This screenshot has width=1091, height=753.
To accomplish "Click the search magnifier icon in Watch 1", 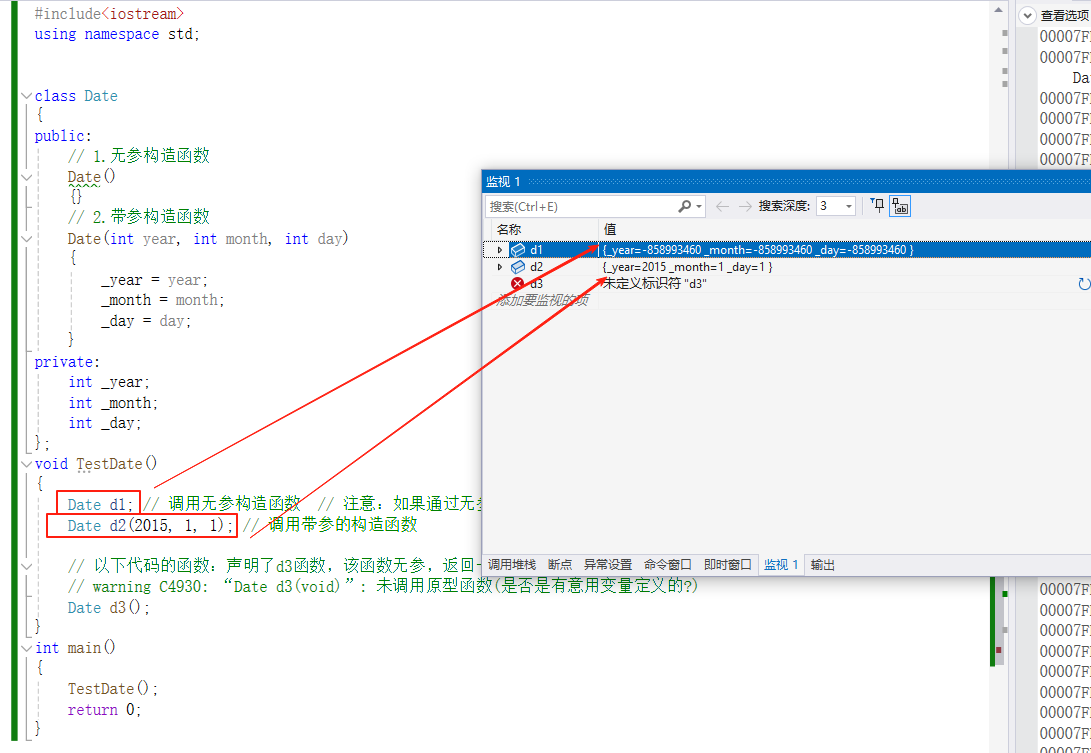I will [x=685, y=206].
